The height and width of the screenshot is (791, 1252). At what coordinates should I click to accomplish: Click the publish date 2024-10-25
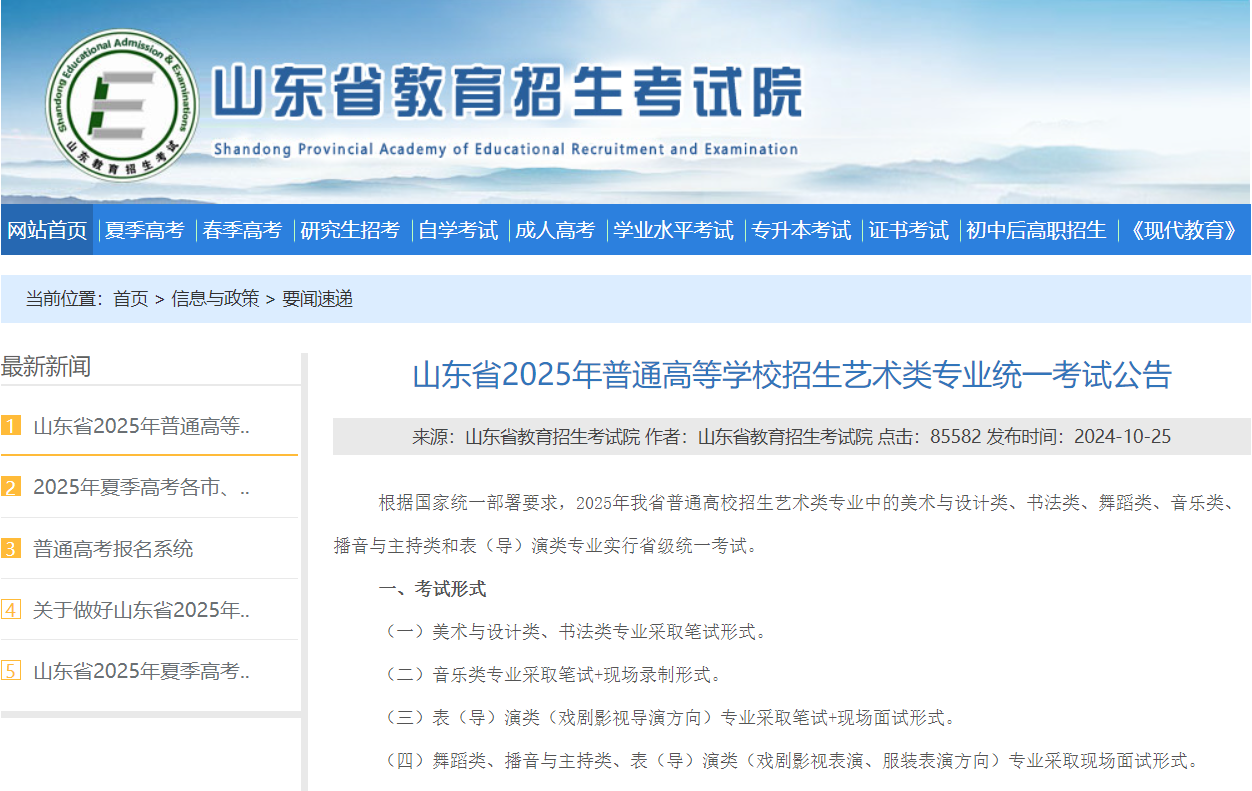pos(1122,437)
